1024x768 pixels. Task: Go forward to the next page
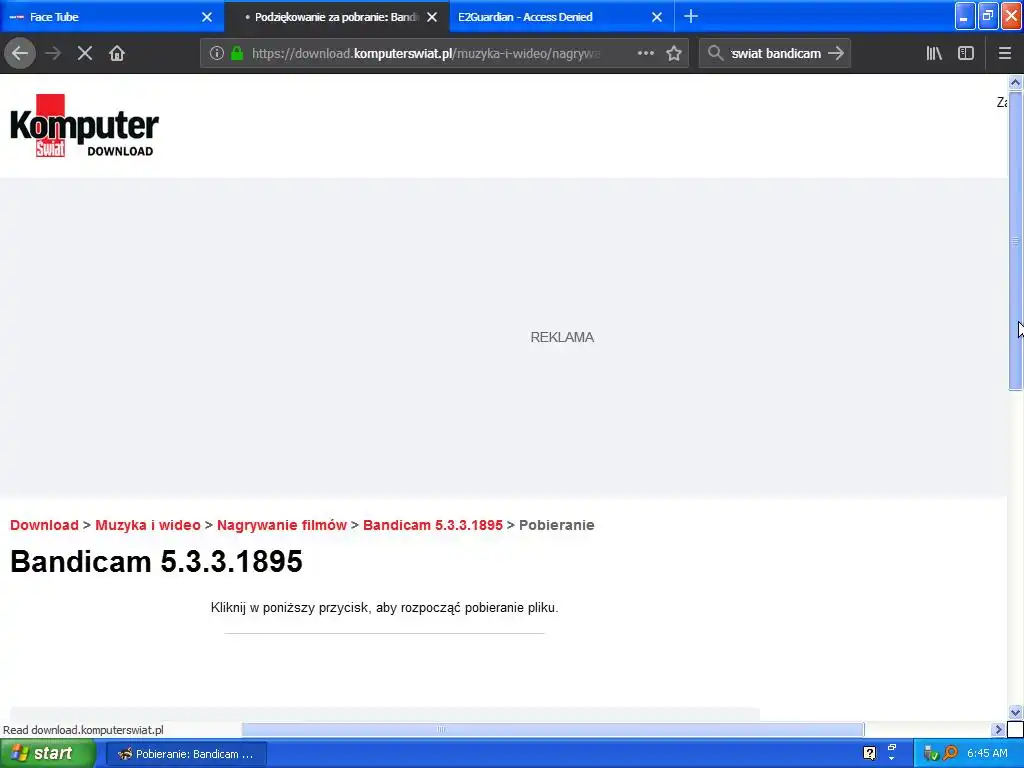(x=53, y=54)
